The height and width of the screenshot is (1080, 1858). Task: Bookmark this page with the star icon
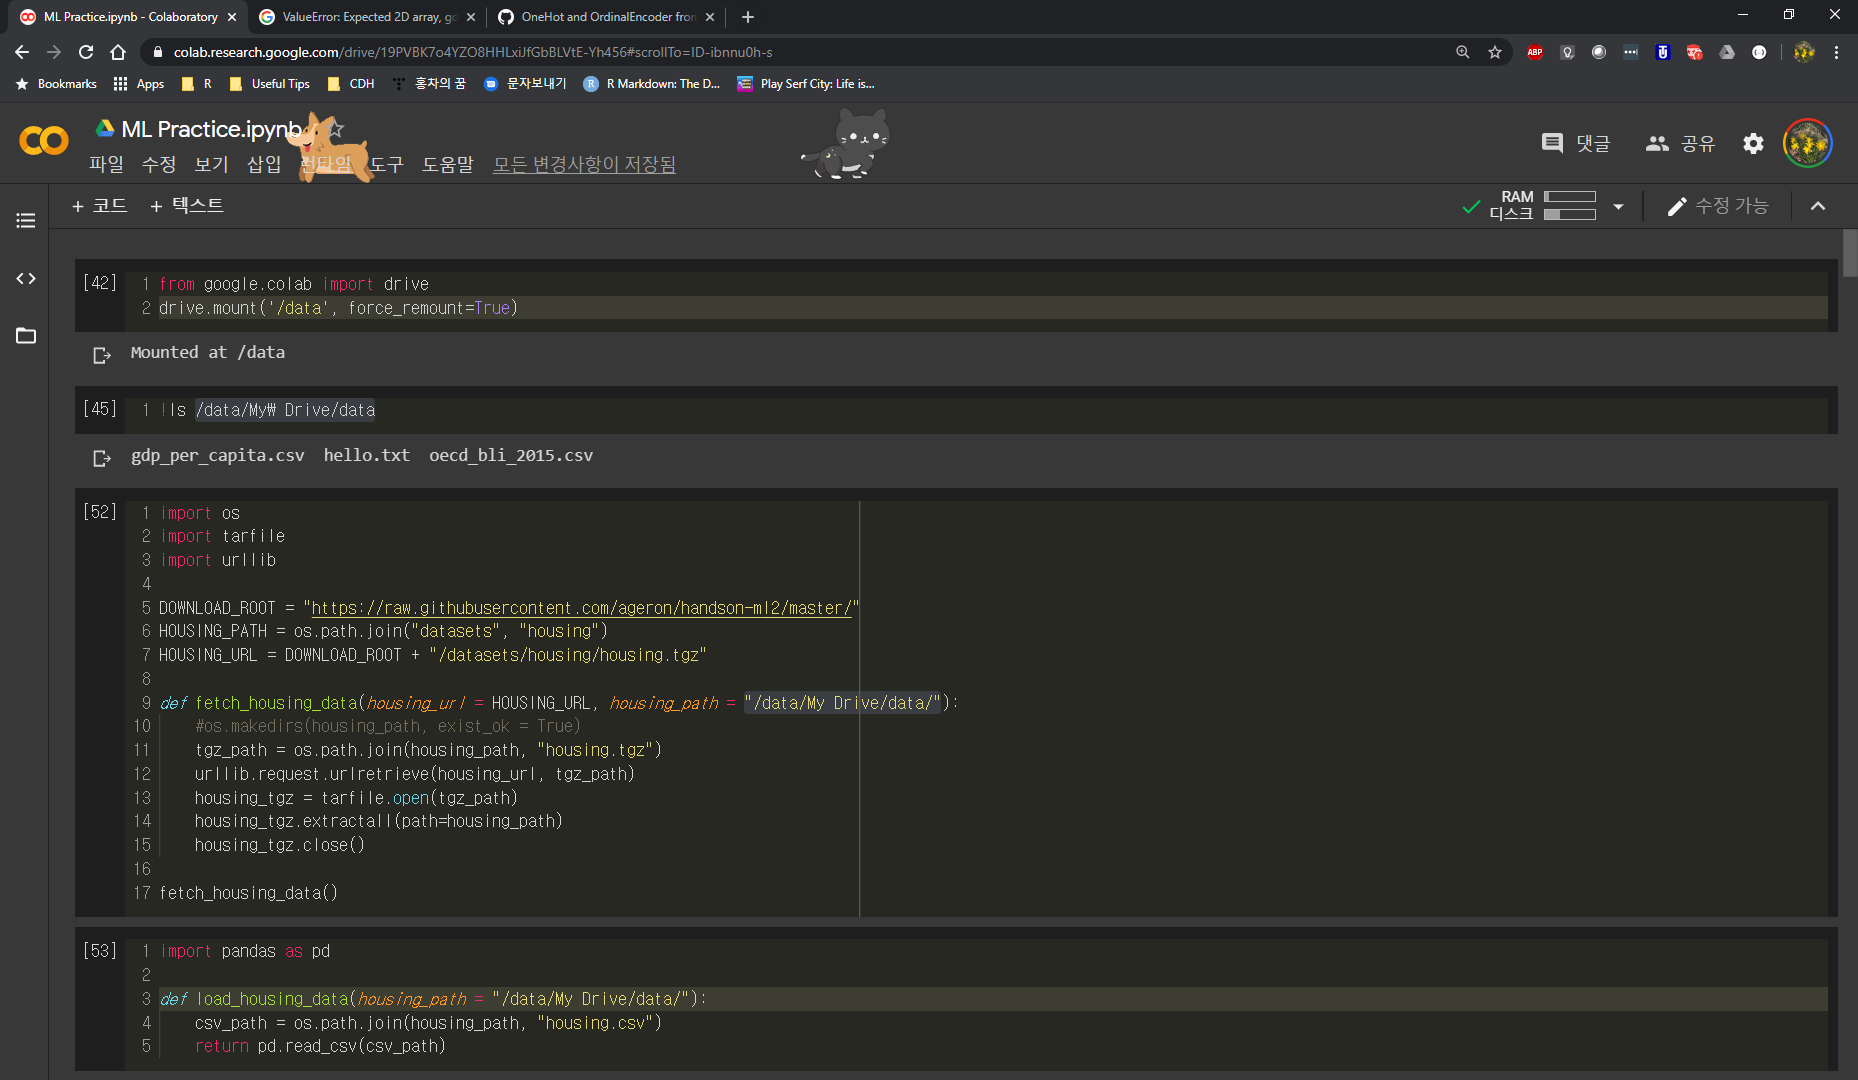(1495, 52)
